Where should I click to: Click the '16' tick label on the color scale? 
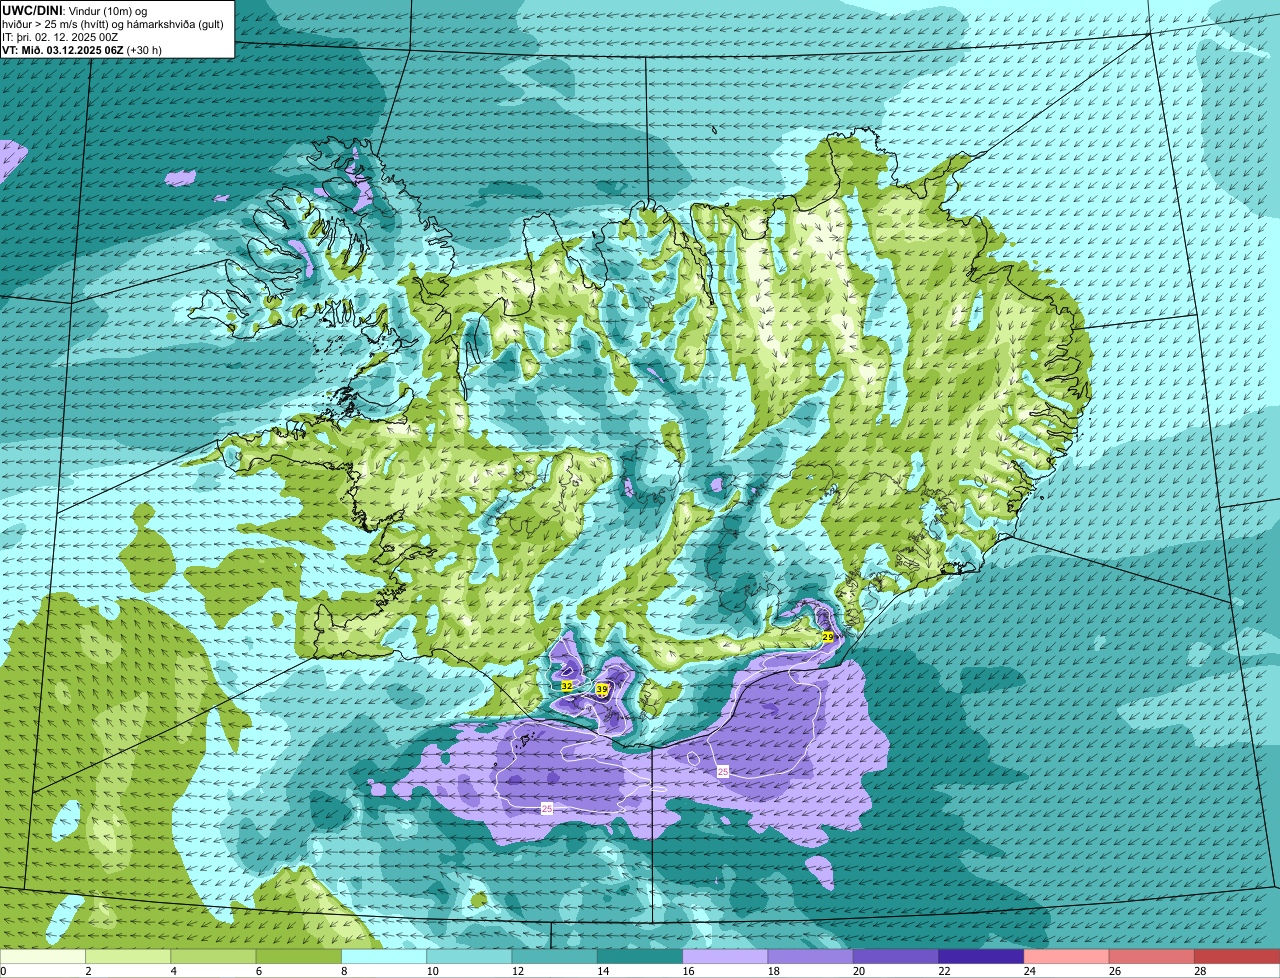(687, 971)
